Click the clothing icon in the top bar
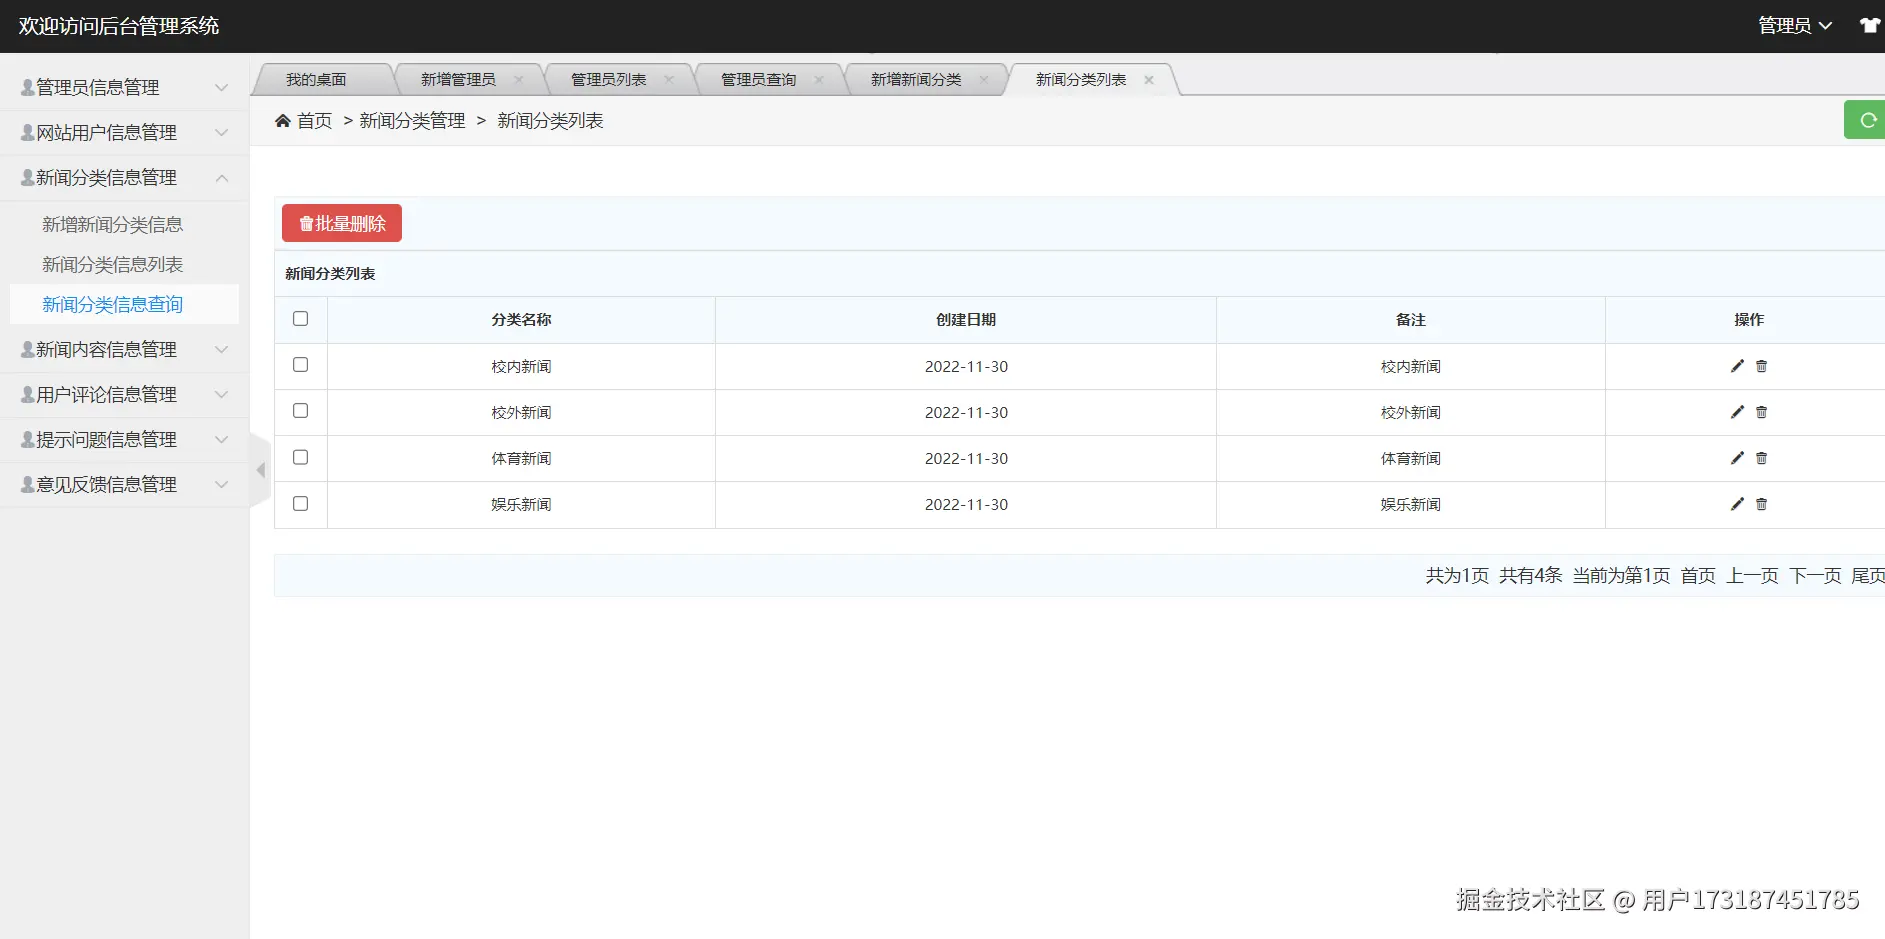1885x939 pixels. (1869, 25)
